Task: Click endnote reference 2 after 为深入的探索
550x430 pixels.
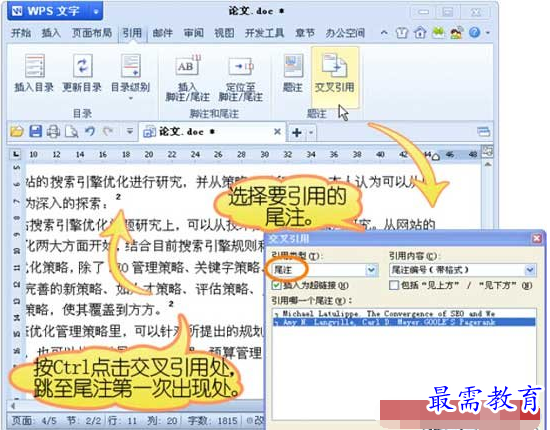Action: (119, 197)
